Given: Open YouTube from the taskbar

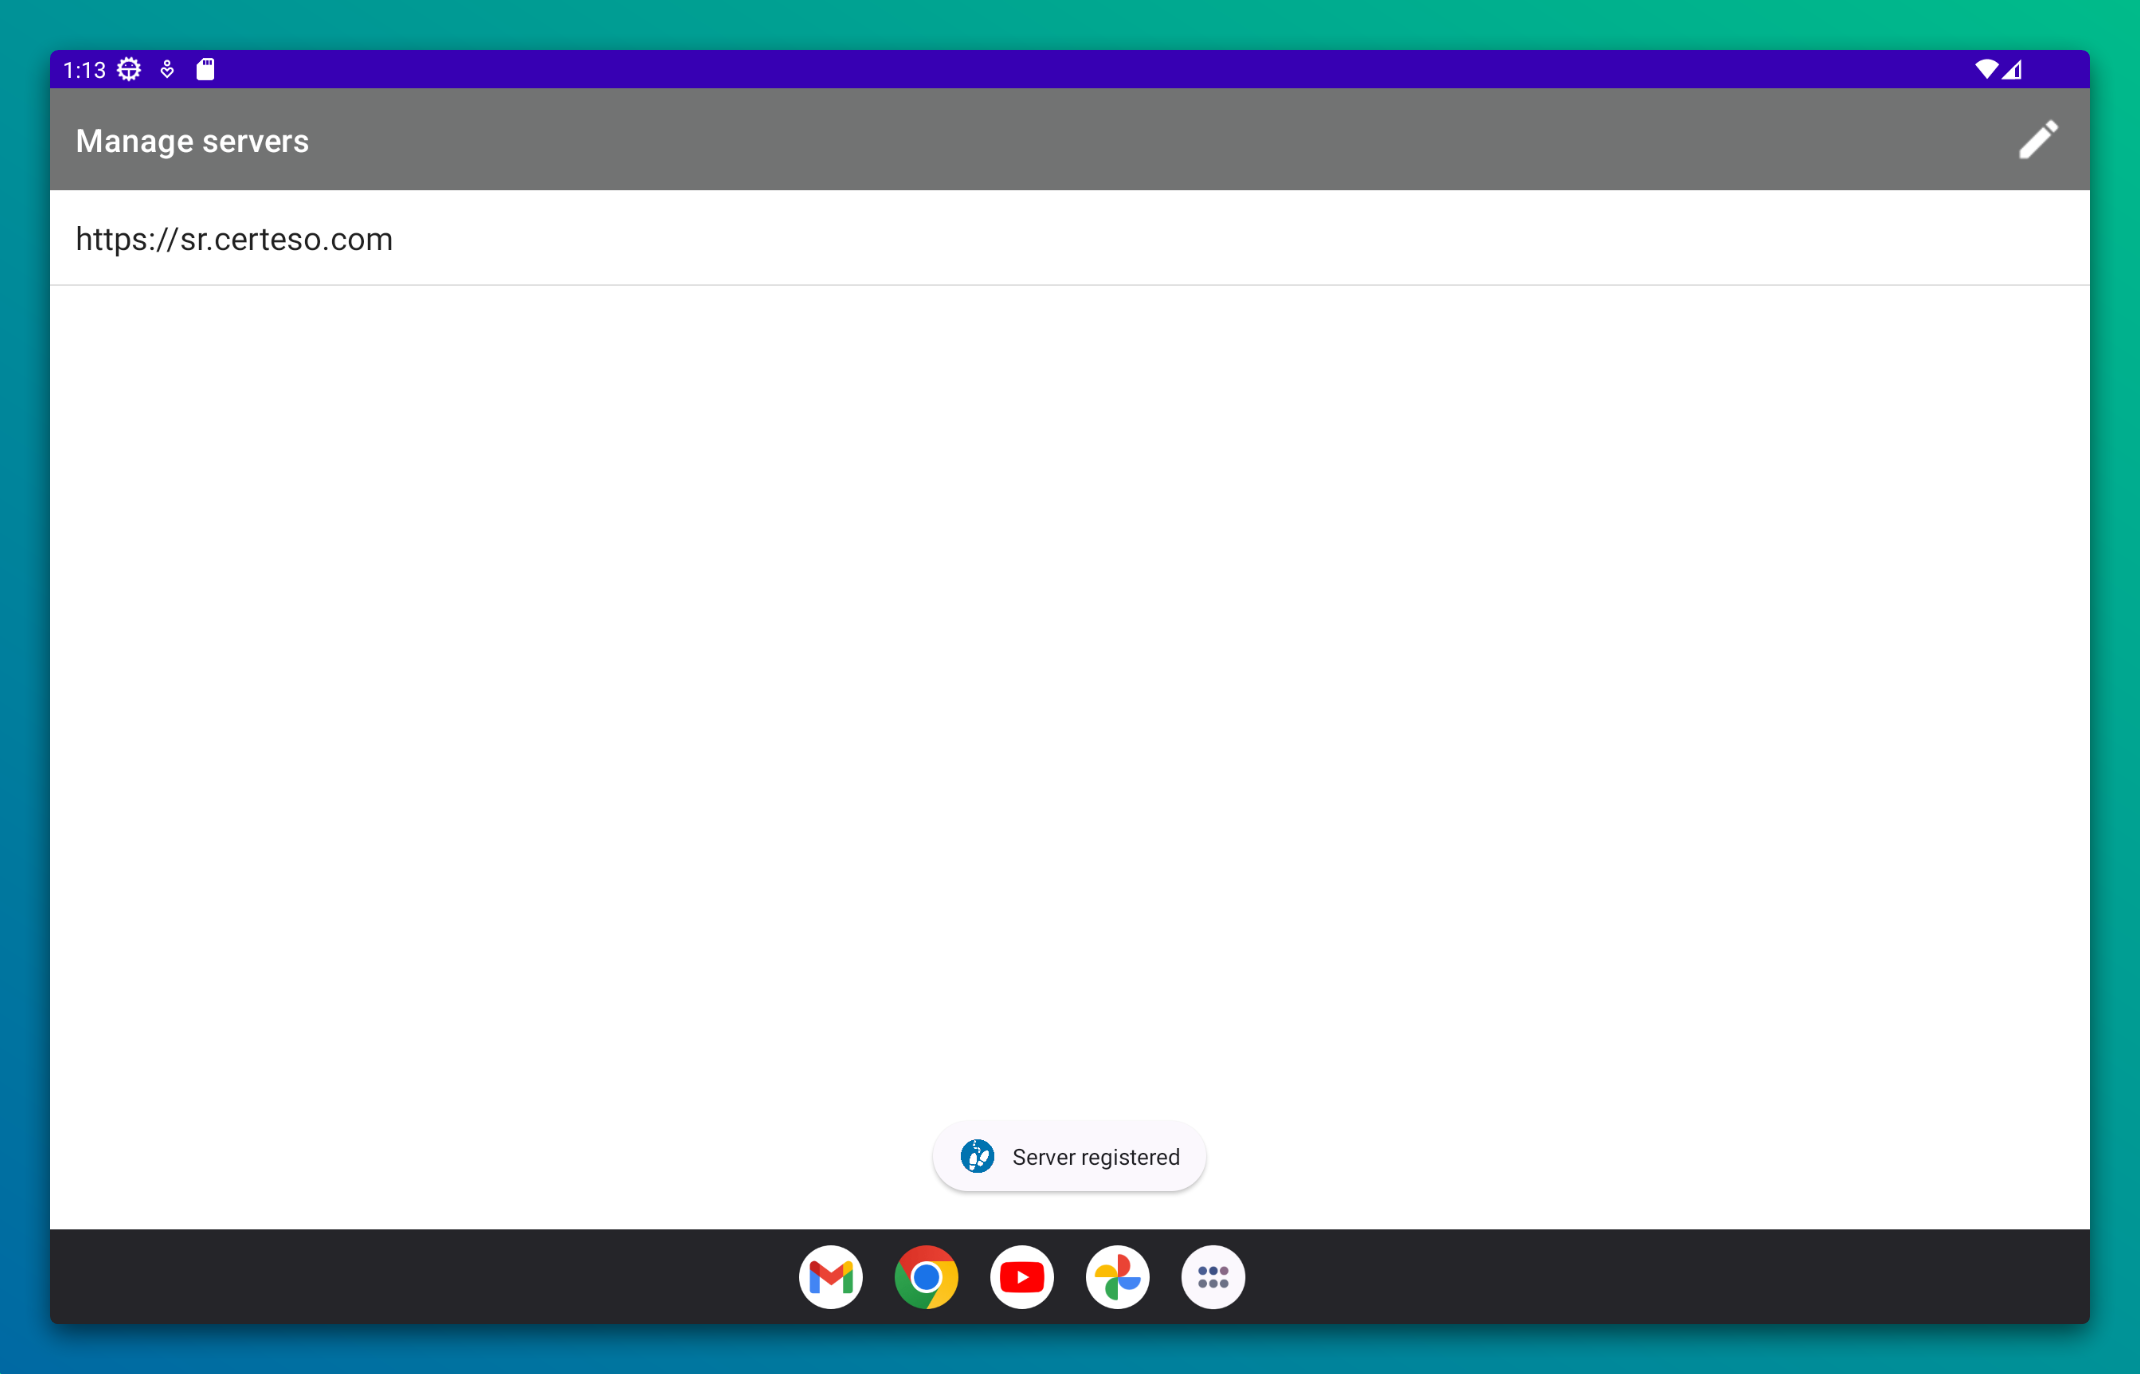Looking at the screenshot, I should point(1021,1277).
